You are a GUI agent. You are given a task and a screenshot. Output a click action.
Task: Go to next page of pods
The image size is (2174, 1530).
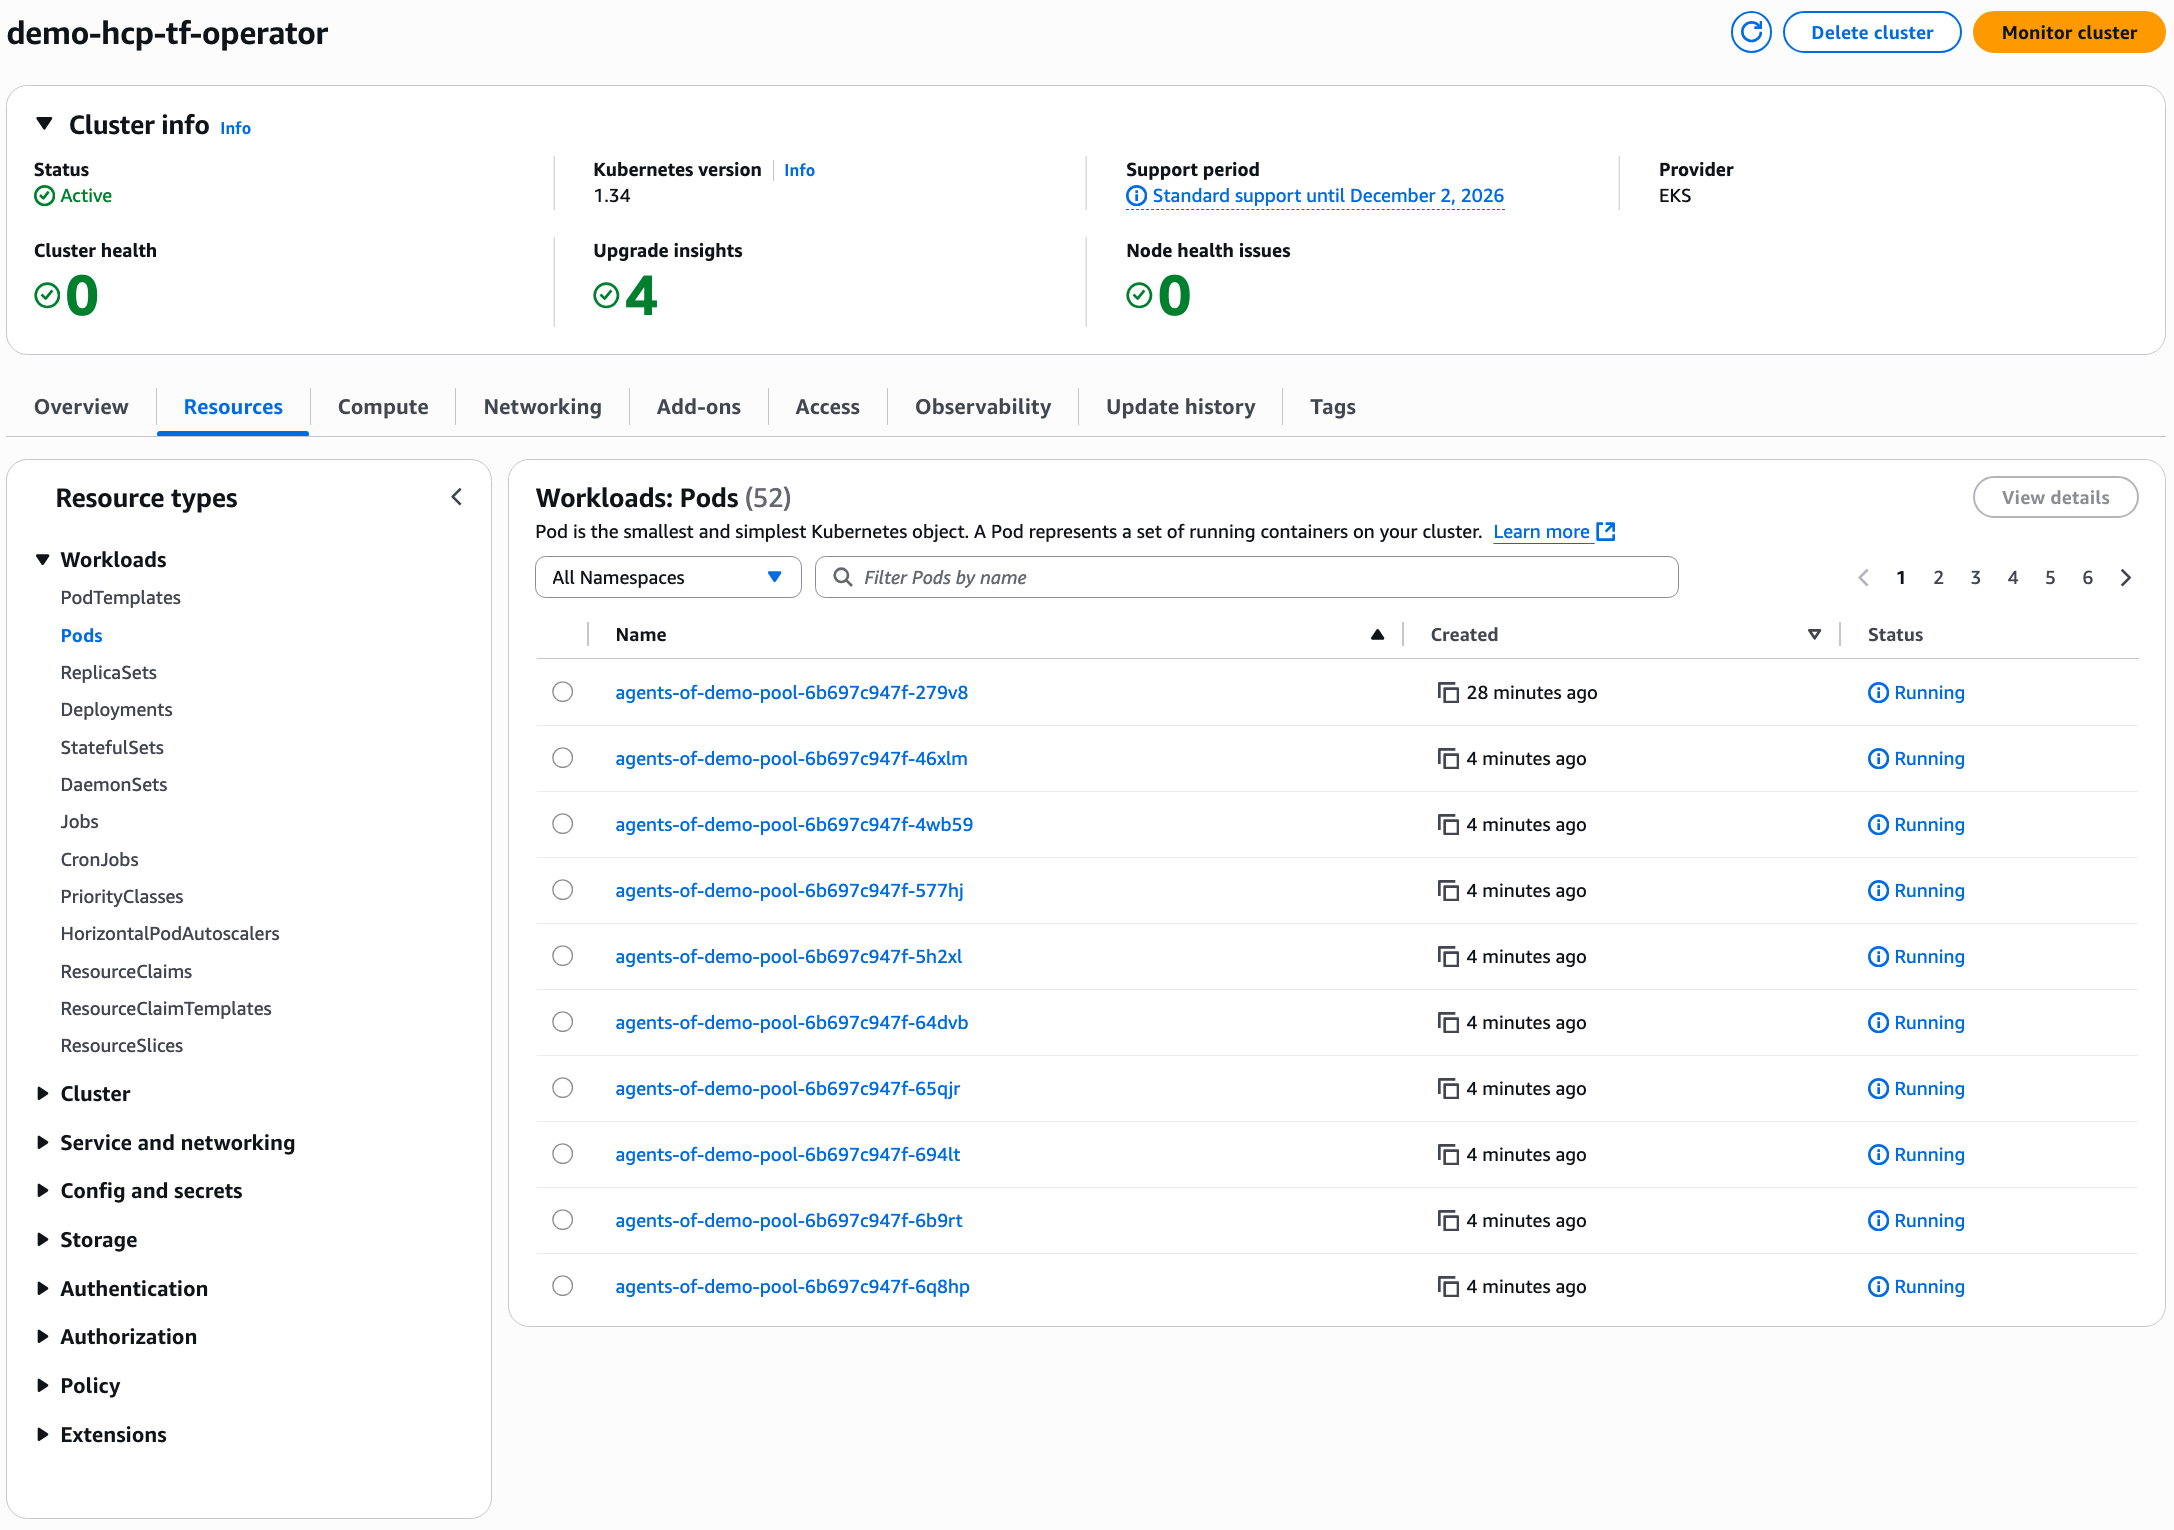[2125, 577]
